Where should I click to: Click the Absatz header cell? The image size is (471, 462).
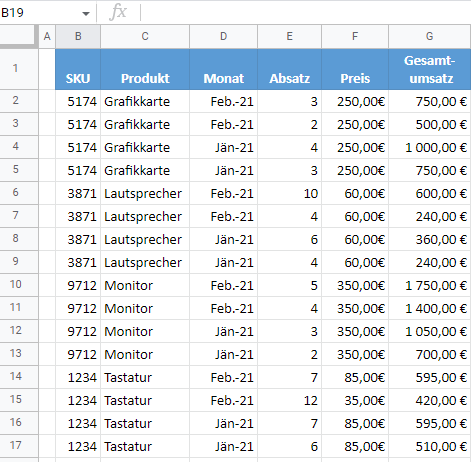click(290, 69)
